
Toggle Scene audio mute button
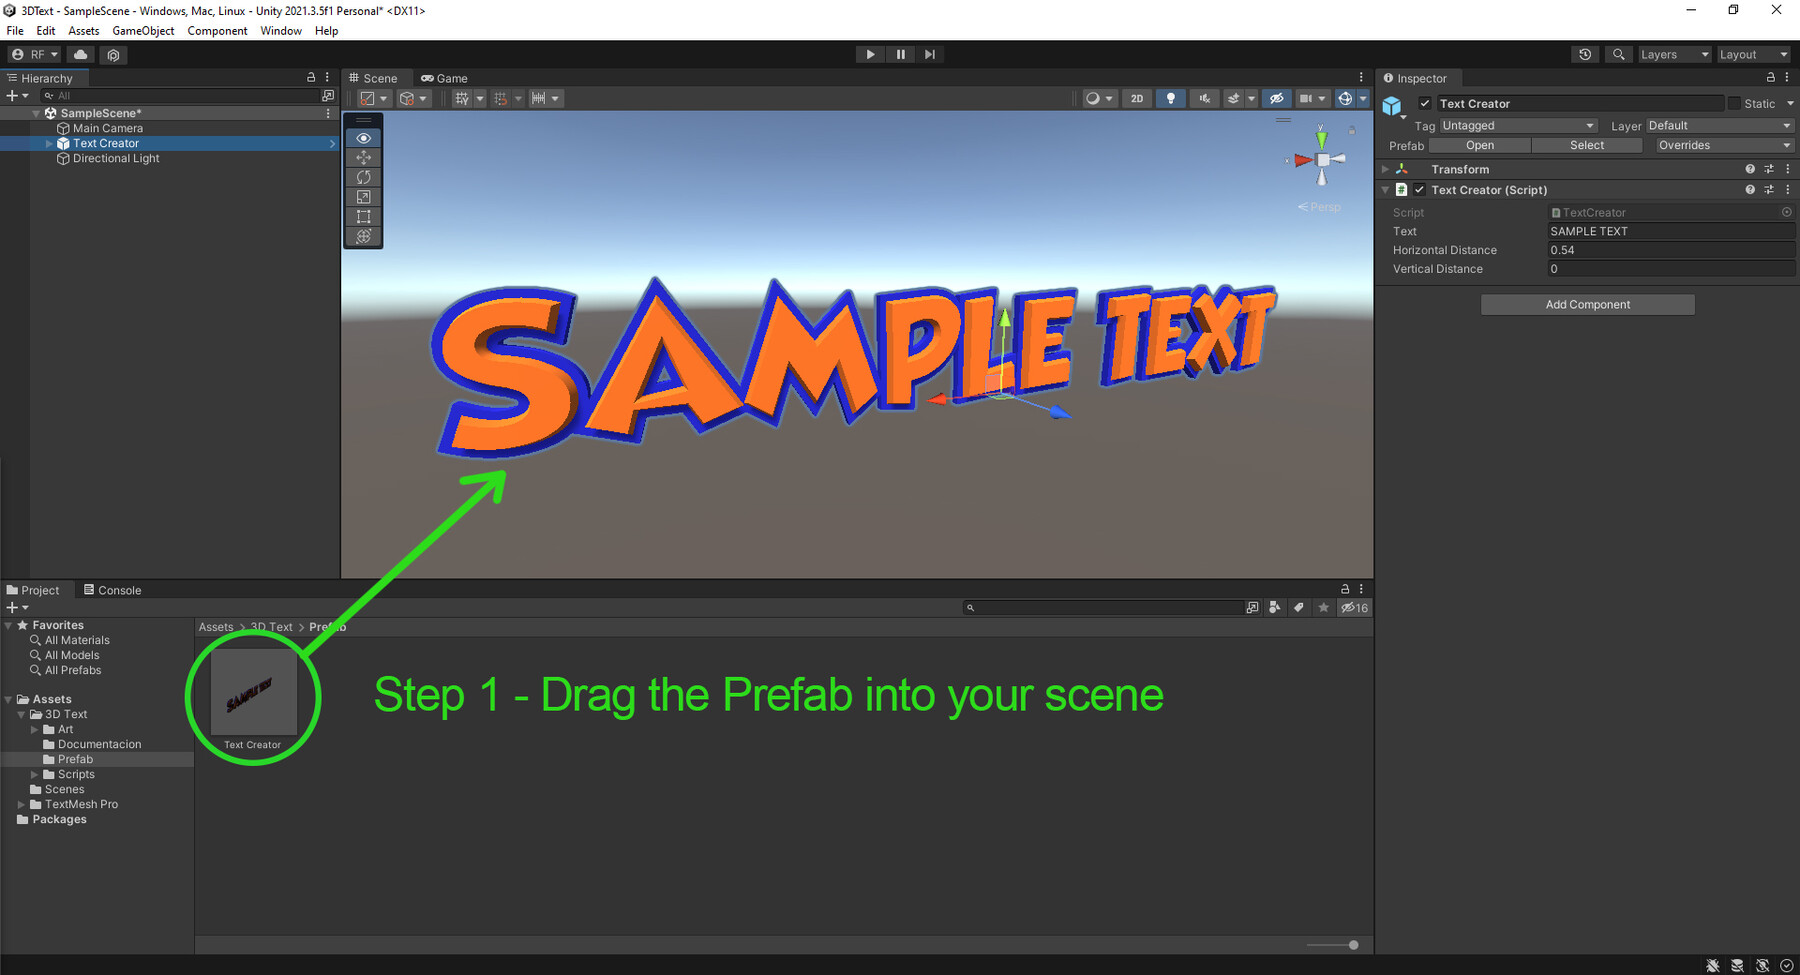(x=1204, y=98)
